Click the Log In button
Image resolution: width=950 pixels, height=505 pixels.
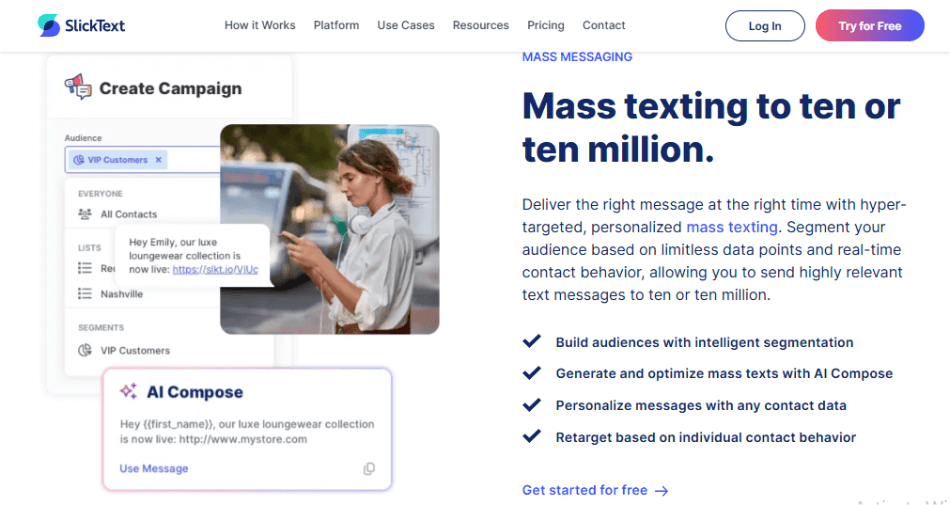[x=765, y=26]
